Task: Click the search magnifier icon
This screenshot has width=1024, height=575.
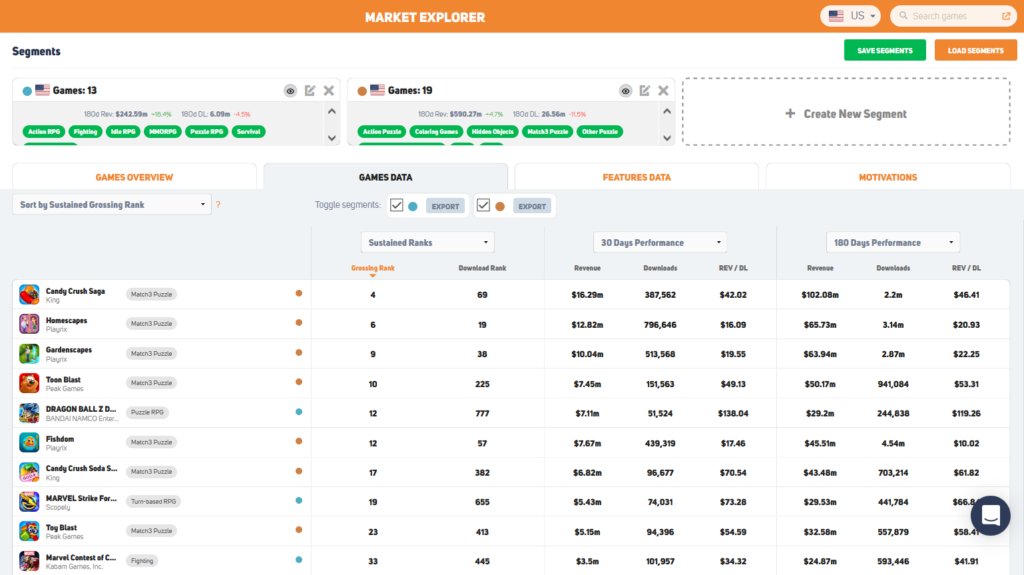Action: (903, 16)
